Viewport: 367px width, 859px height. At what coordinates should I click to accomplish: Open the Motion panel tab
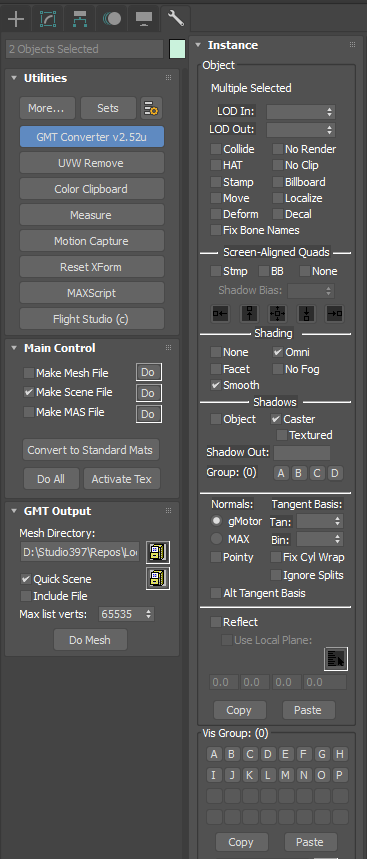[x=112, y=19]
